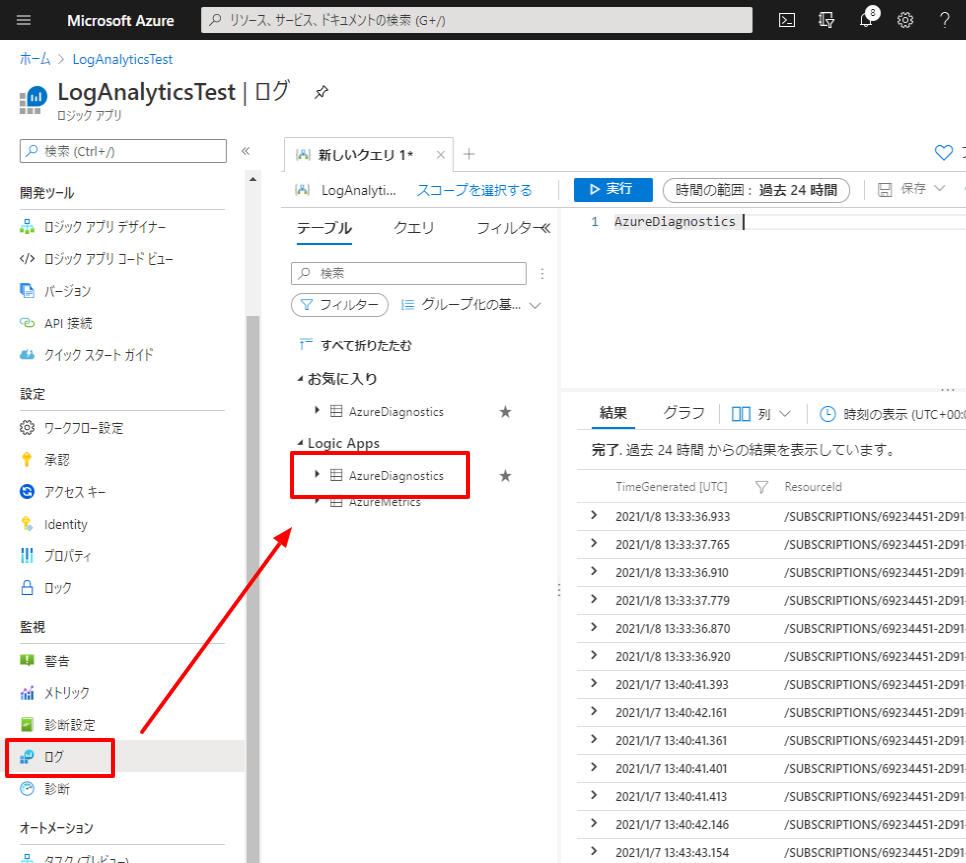Viewport: 966px width, 863px height.
Task: Open the Azure portal hamburger menu
Action: click(23, 20)
